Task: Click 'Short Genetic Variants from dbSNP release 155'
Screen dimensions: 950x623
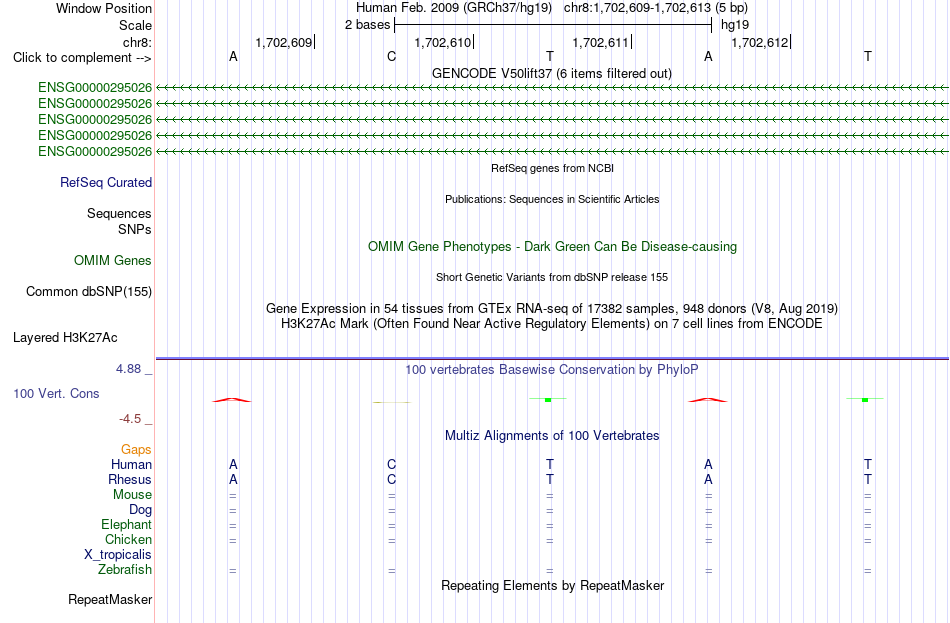Action: pyautogui.click(x=552, y=278)
